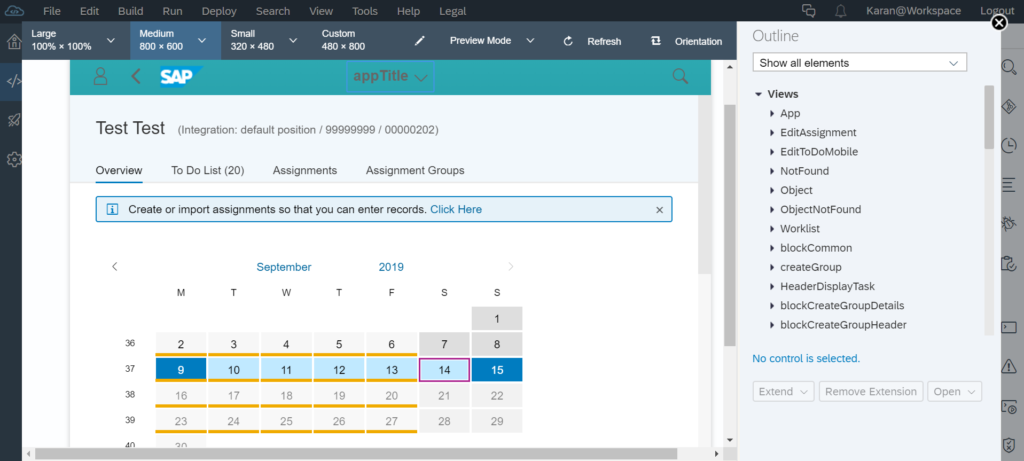1024x461 pixels.
Task: Open the Small 320 × 480 dropdown arrow
Action: click(x=293, y=40)
